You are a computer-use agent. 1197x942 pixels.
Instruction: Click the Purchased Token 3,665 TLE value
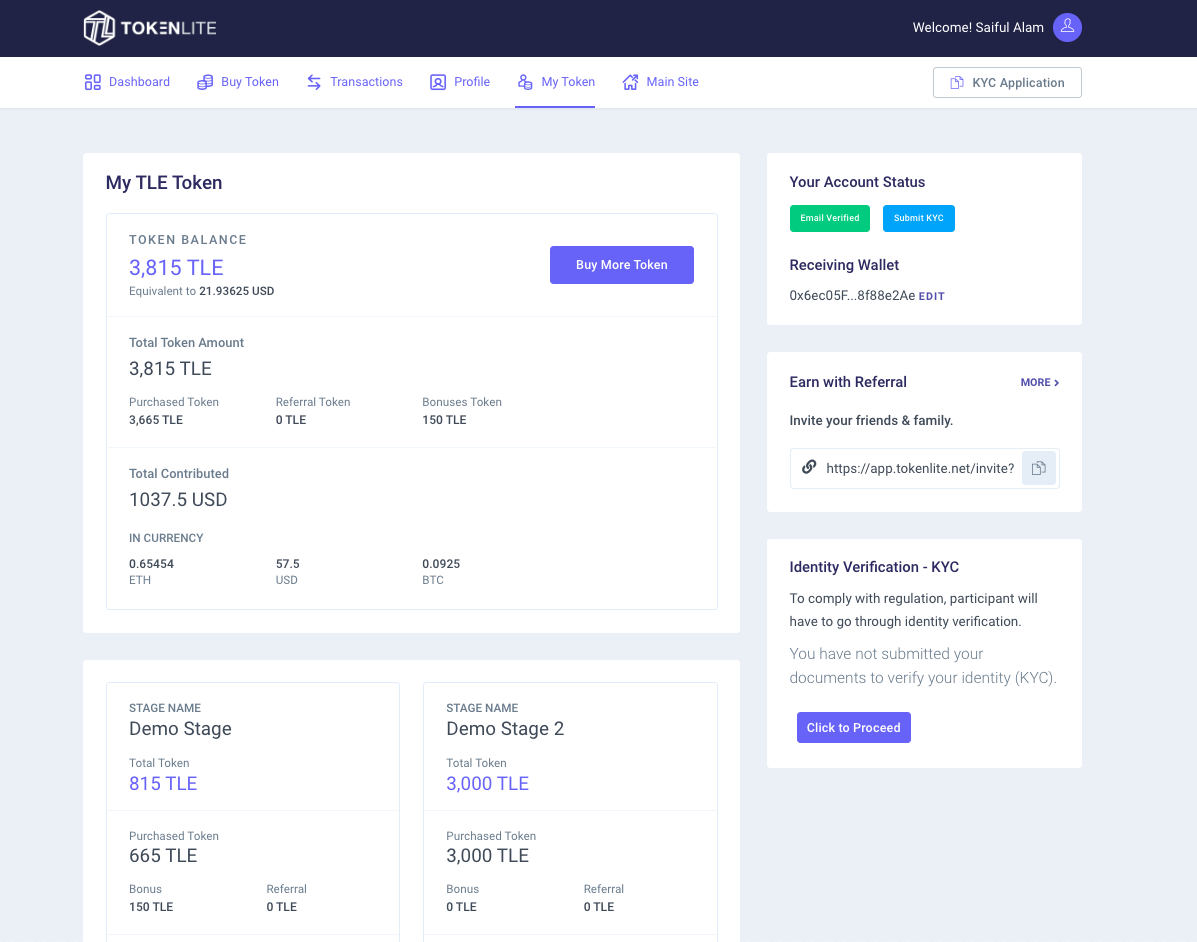pos(156,420)
